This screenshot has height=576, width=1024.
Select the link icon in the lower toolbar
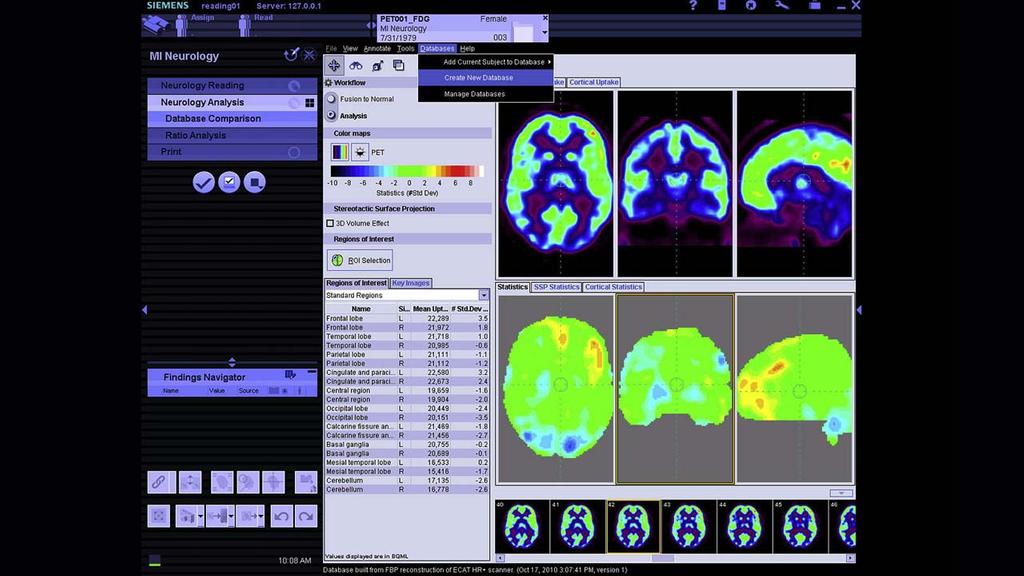[x=158, y=481]
